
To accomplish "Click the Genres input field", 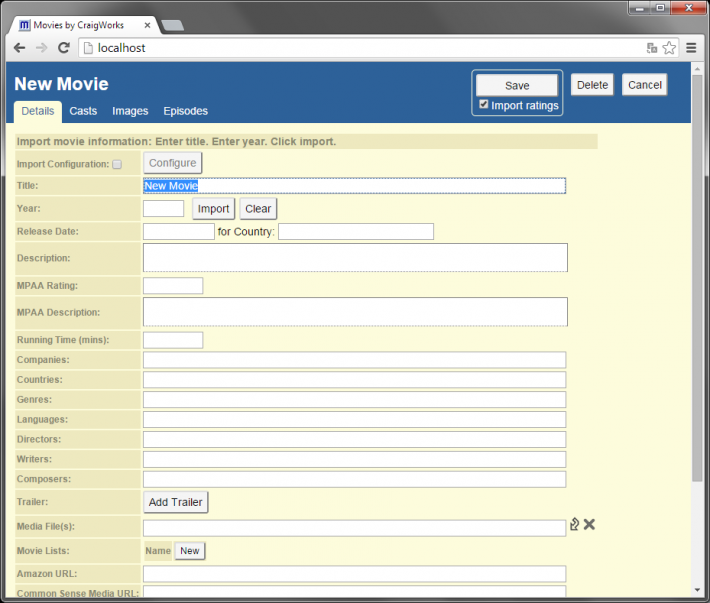I will tap(355, 400).
